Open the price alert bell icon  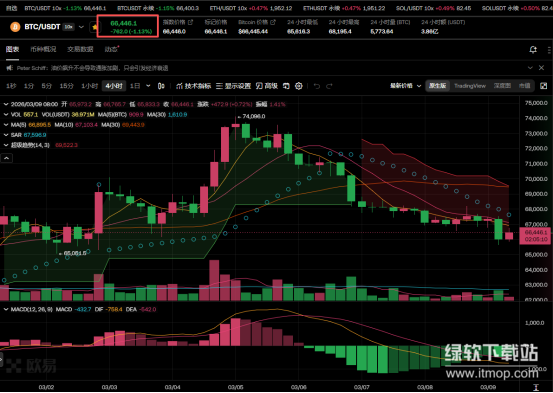pos(533,50)
